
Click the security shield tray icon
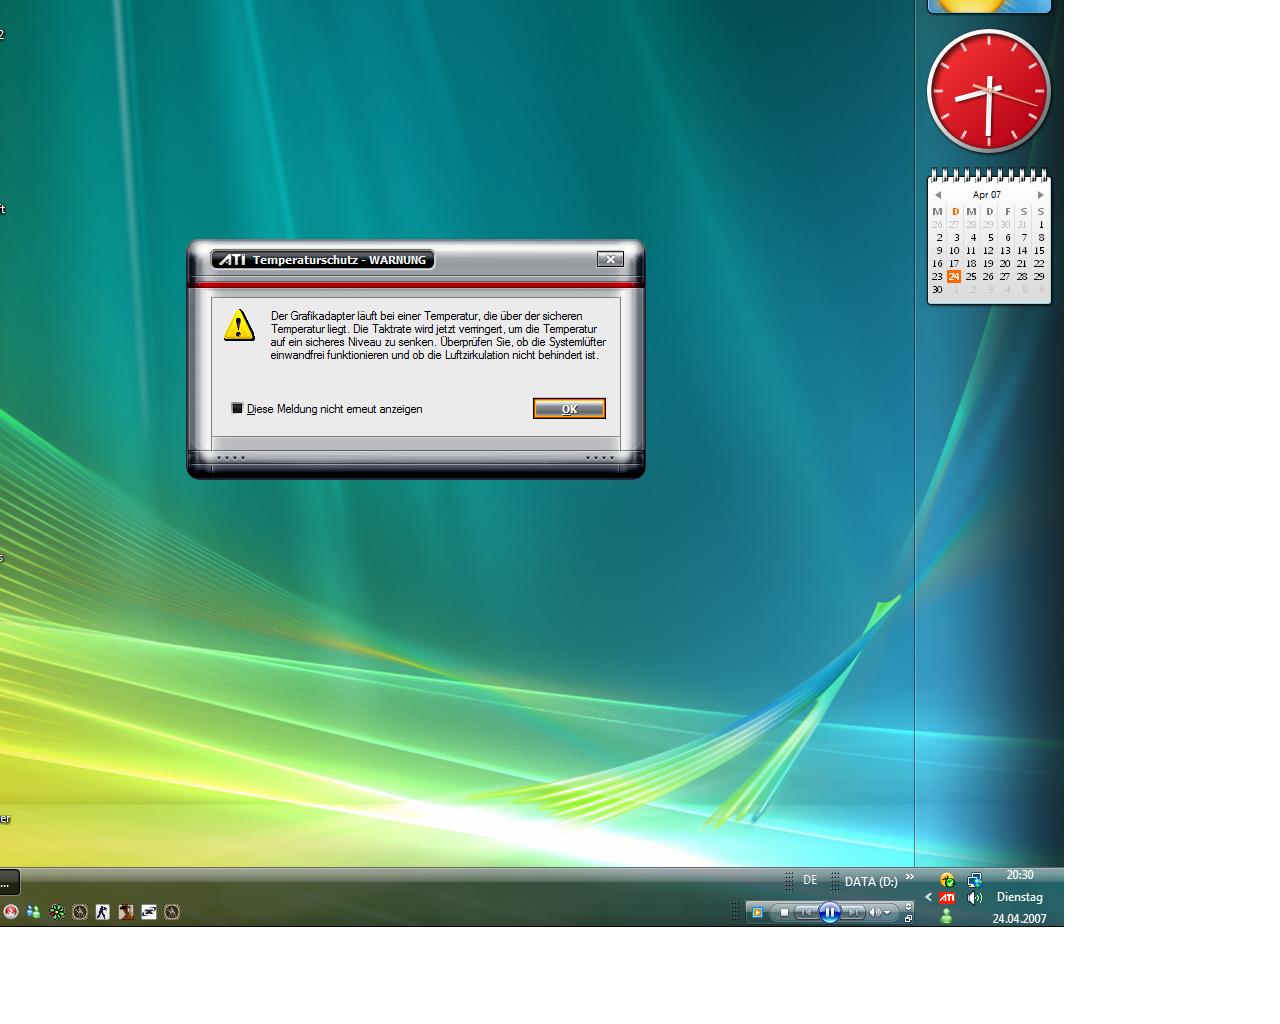[x=946, y=880]
